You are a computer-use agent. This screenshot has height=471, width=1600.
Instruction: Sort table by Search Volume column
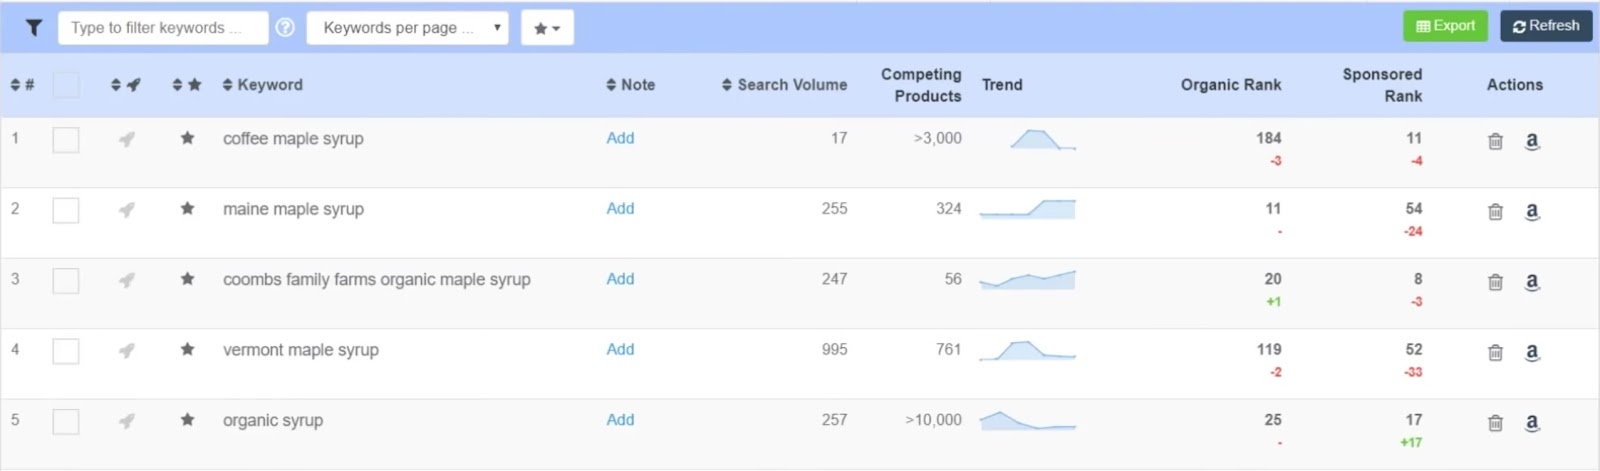coord(784,85)
